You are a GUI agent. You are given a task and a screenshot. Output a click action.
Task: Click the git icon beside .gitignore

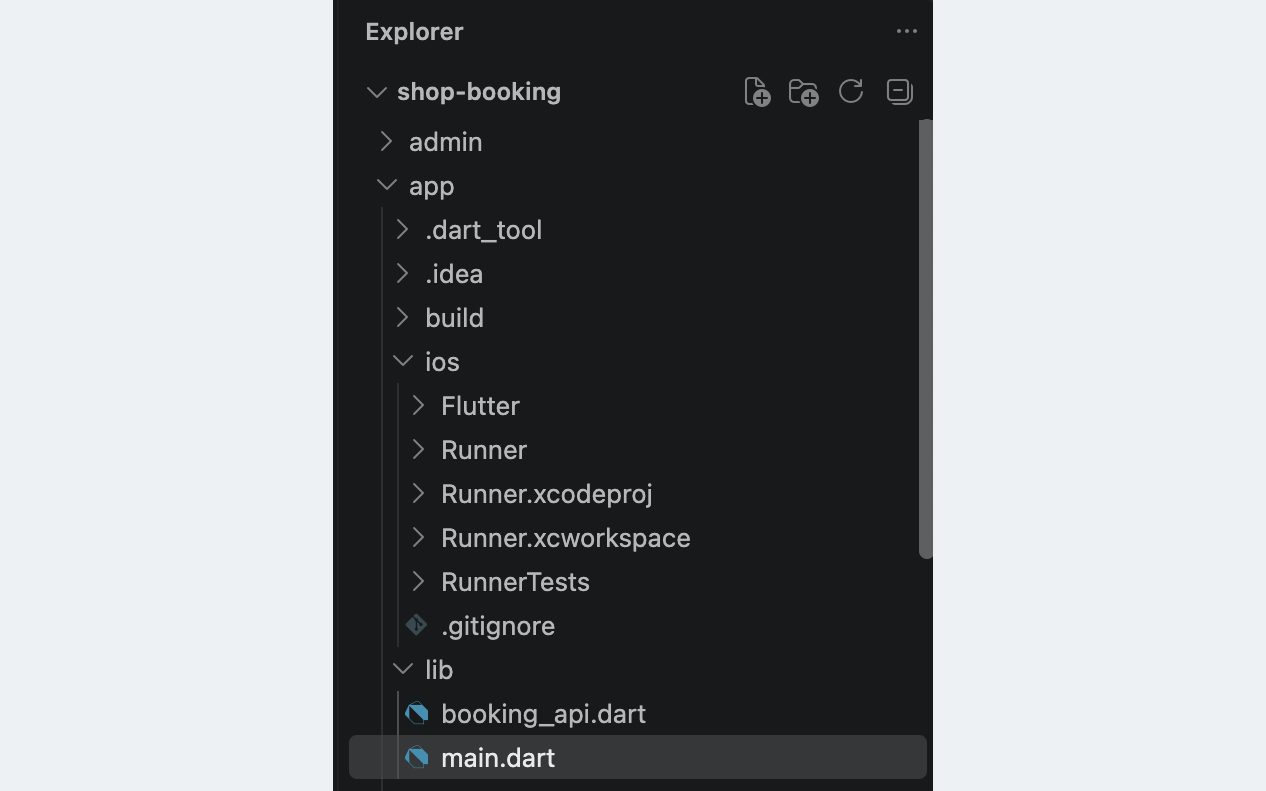416,626
